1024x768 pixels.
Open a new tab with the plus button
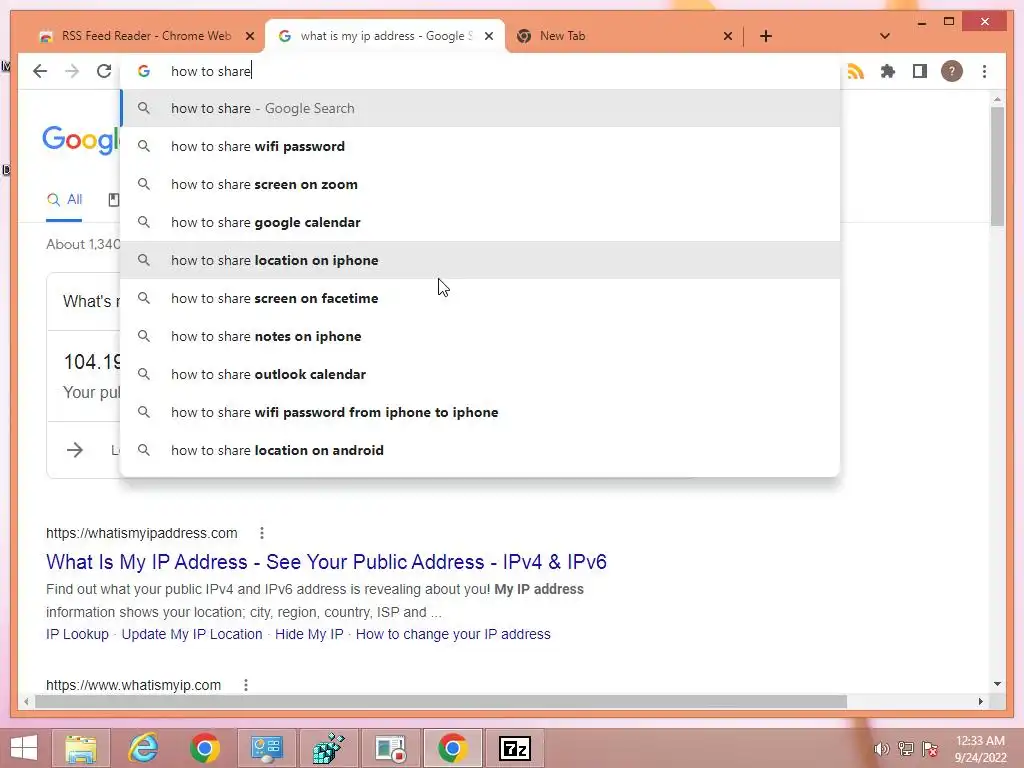766,36
